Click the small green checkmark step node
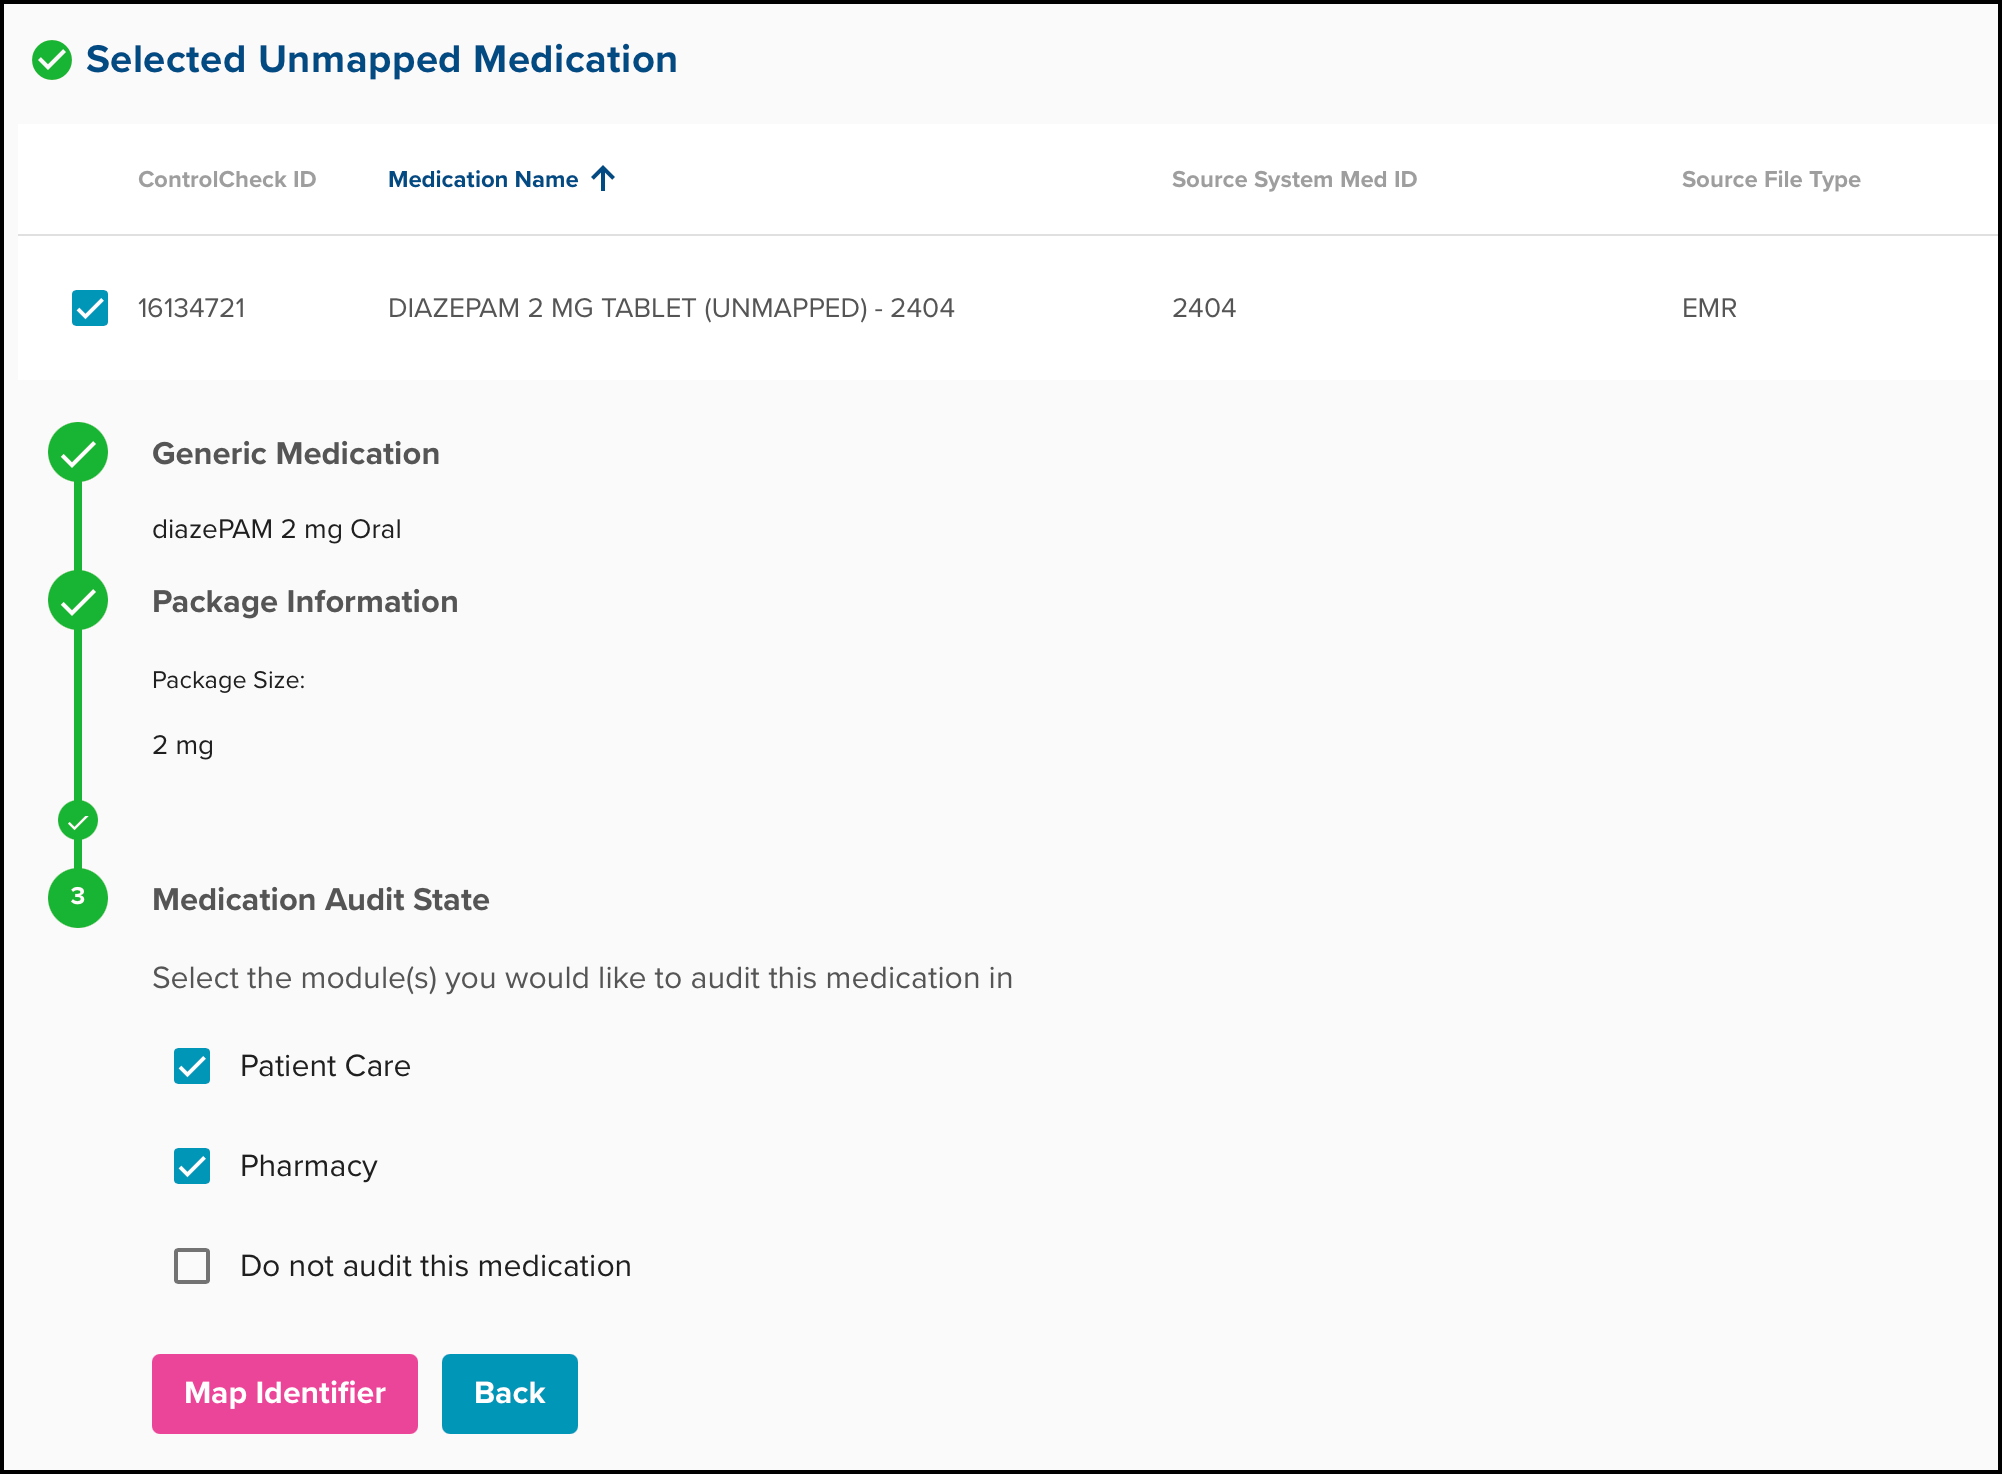This screenshot has height=1474, width=2002. [x=78, y=821]
